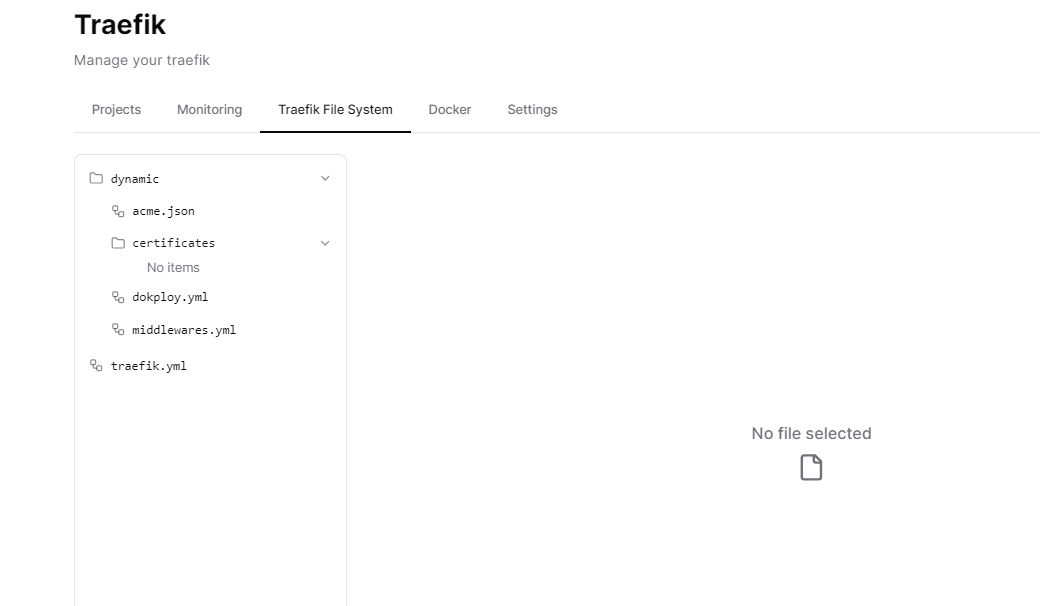Viewport: 1040px width, 606px height.
Task: Click the dynamic folder icon
Action: (96, 178)
